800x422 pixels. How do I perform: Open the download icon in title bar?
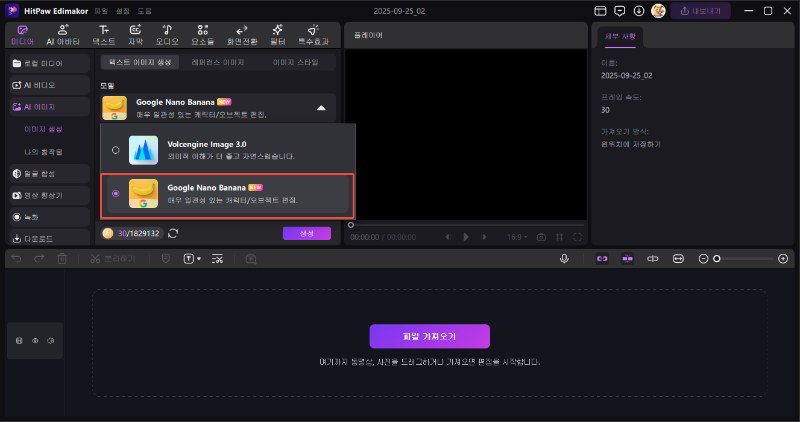[639, 11]
